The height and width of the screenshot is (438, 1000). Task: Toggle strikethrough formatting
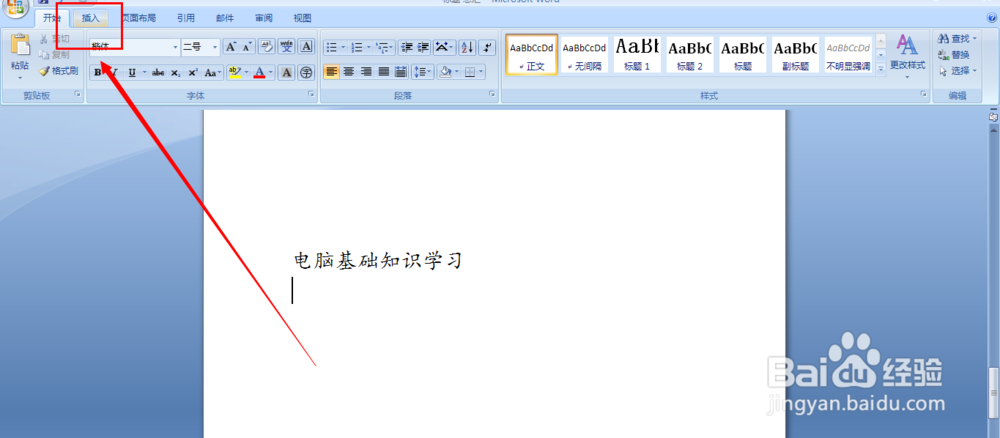tap(158, 73)
